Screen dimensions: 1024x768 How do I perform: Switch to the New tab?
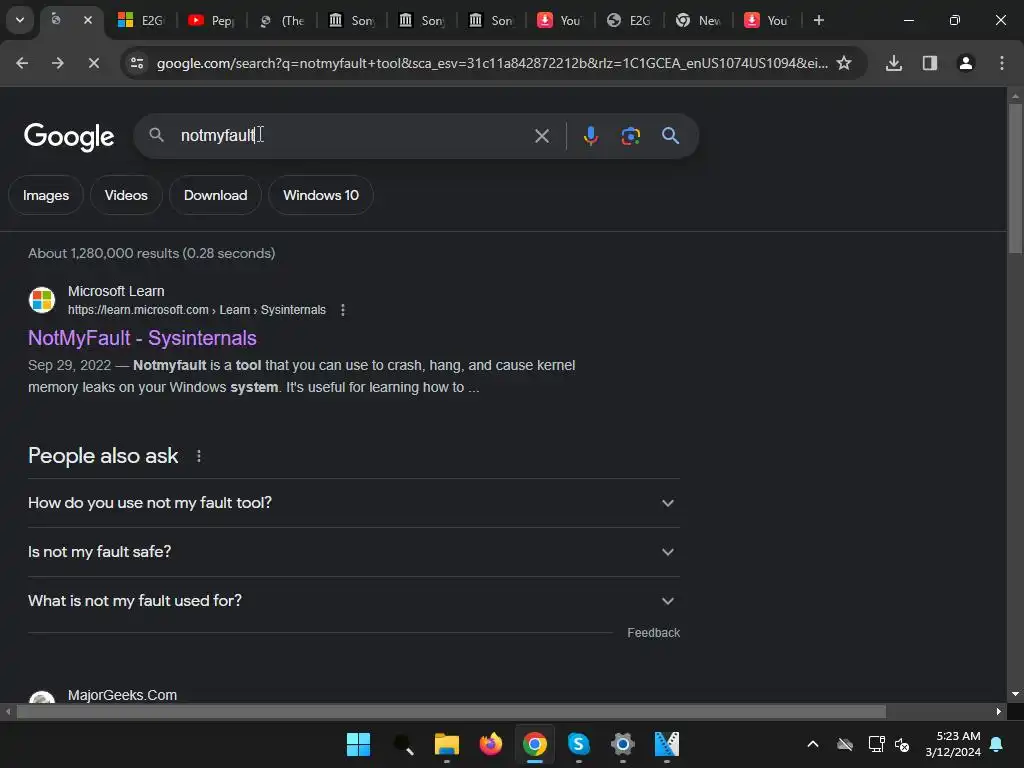pos(697,20)
